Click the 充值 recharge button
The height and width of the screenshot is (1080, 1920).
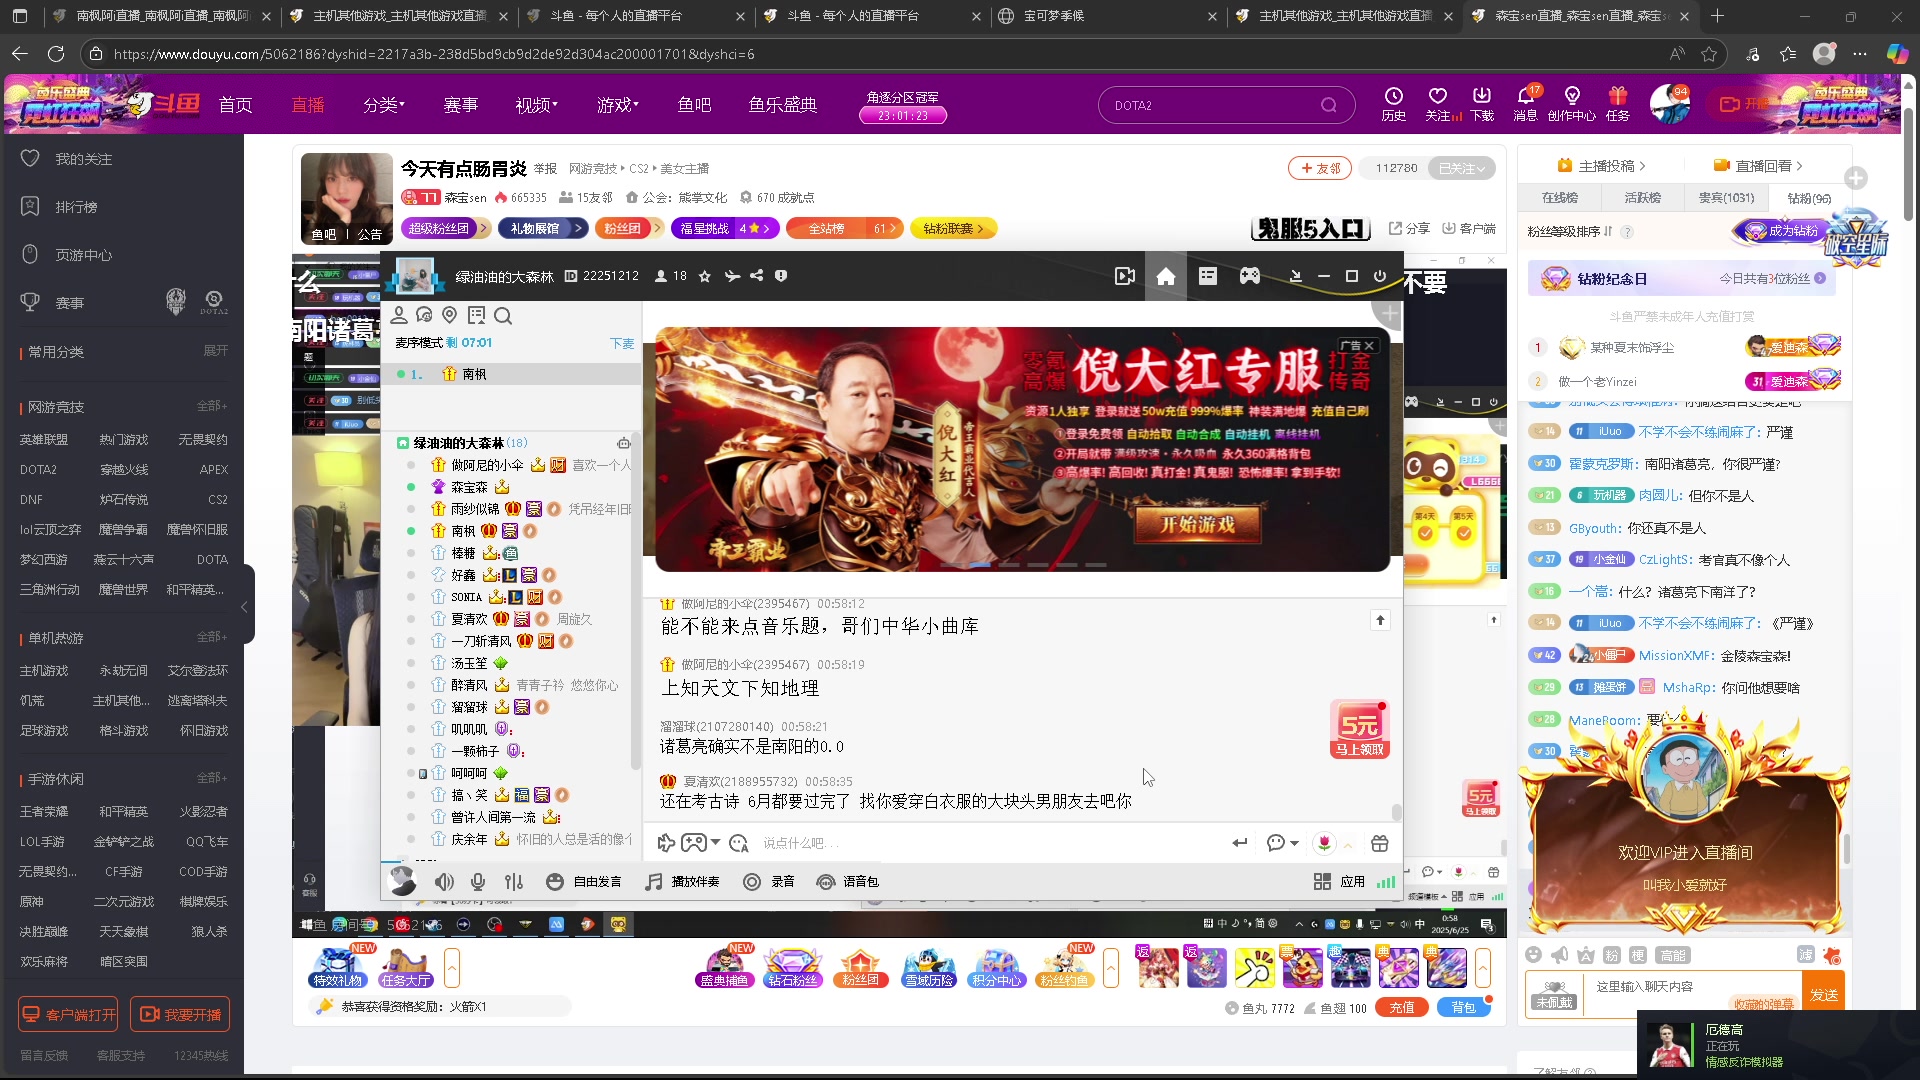[x=1402, y=1008]
